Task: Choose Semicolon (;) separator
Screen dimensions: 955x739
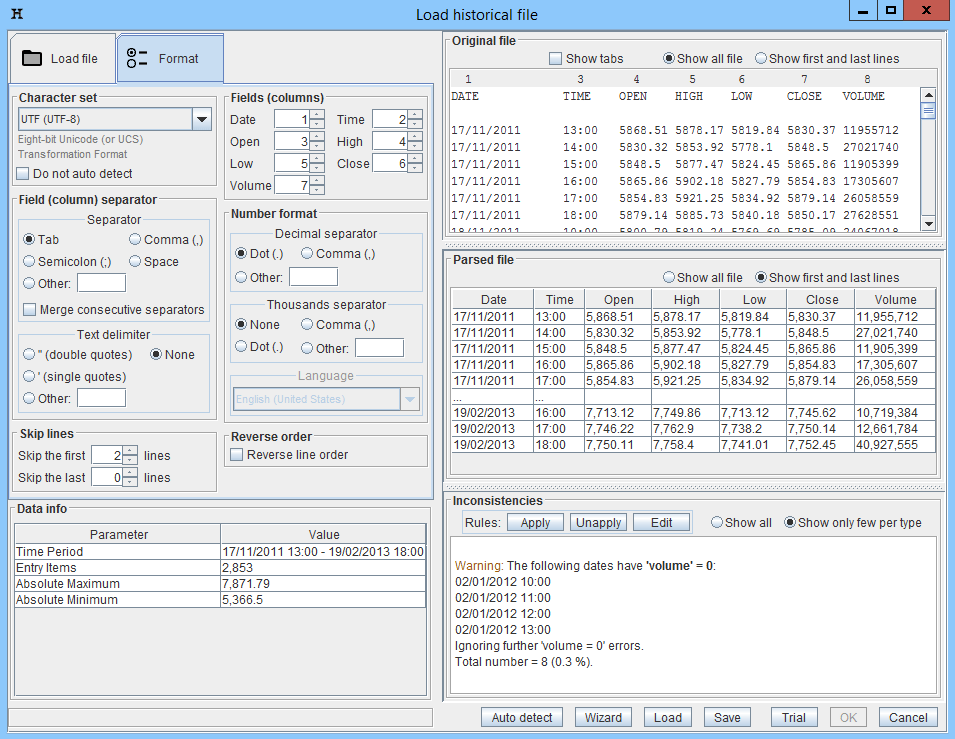Action: click(29, 261)
